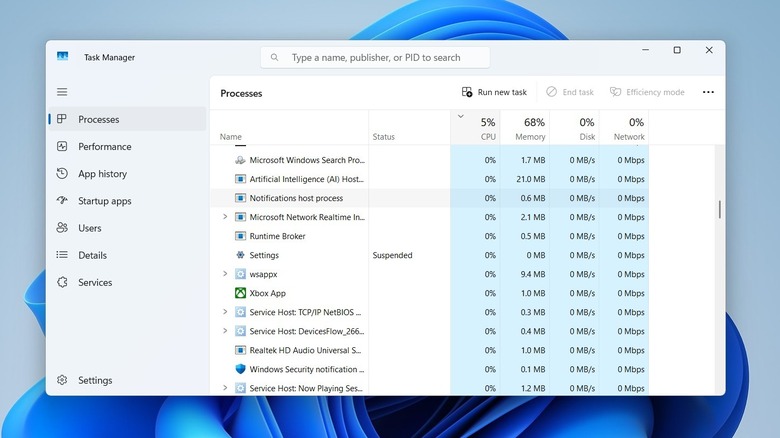The image size is (780, 438).
Task: Switch to the Performance tab
Action: pos(105,147)
